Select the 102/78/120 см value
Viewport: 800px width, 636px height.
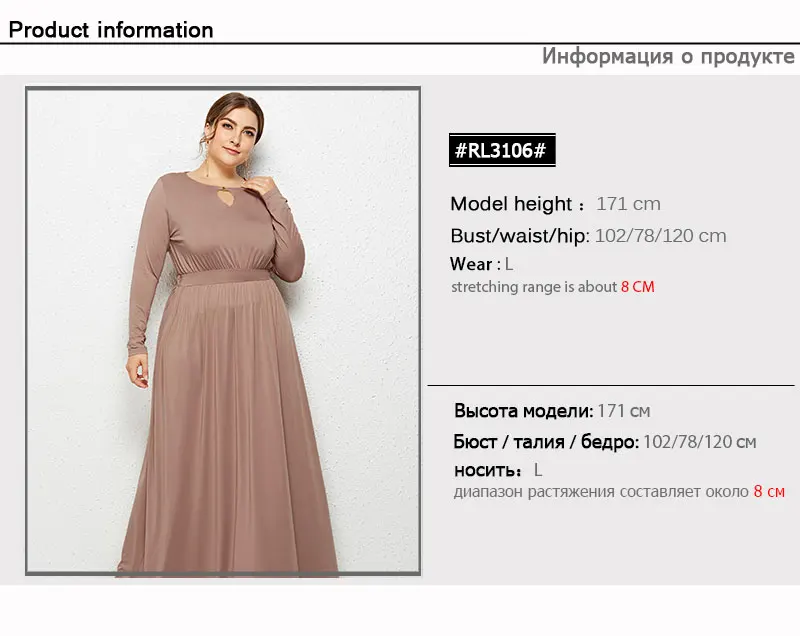click(699, 442)
